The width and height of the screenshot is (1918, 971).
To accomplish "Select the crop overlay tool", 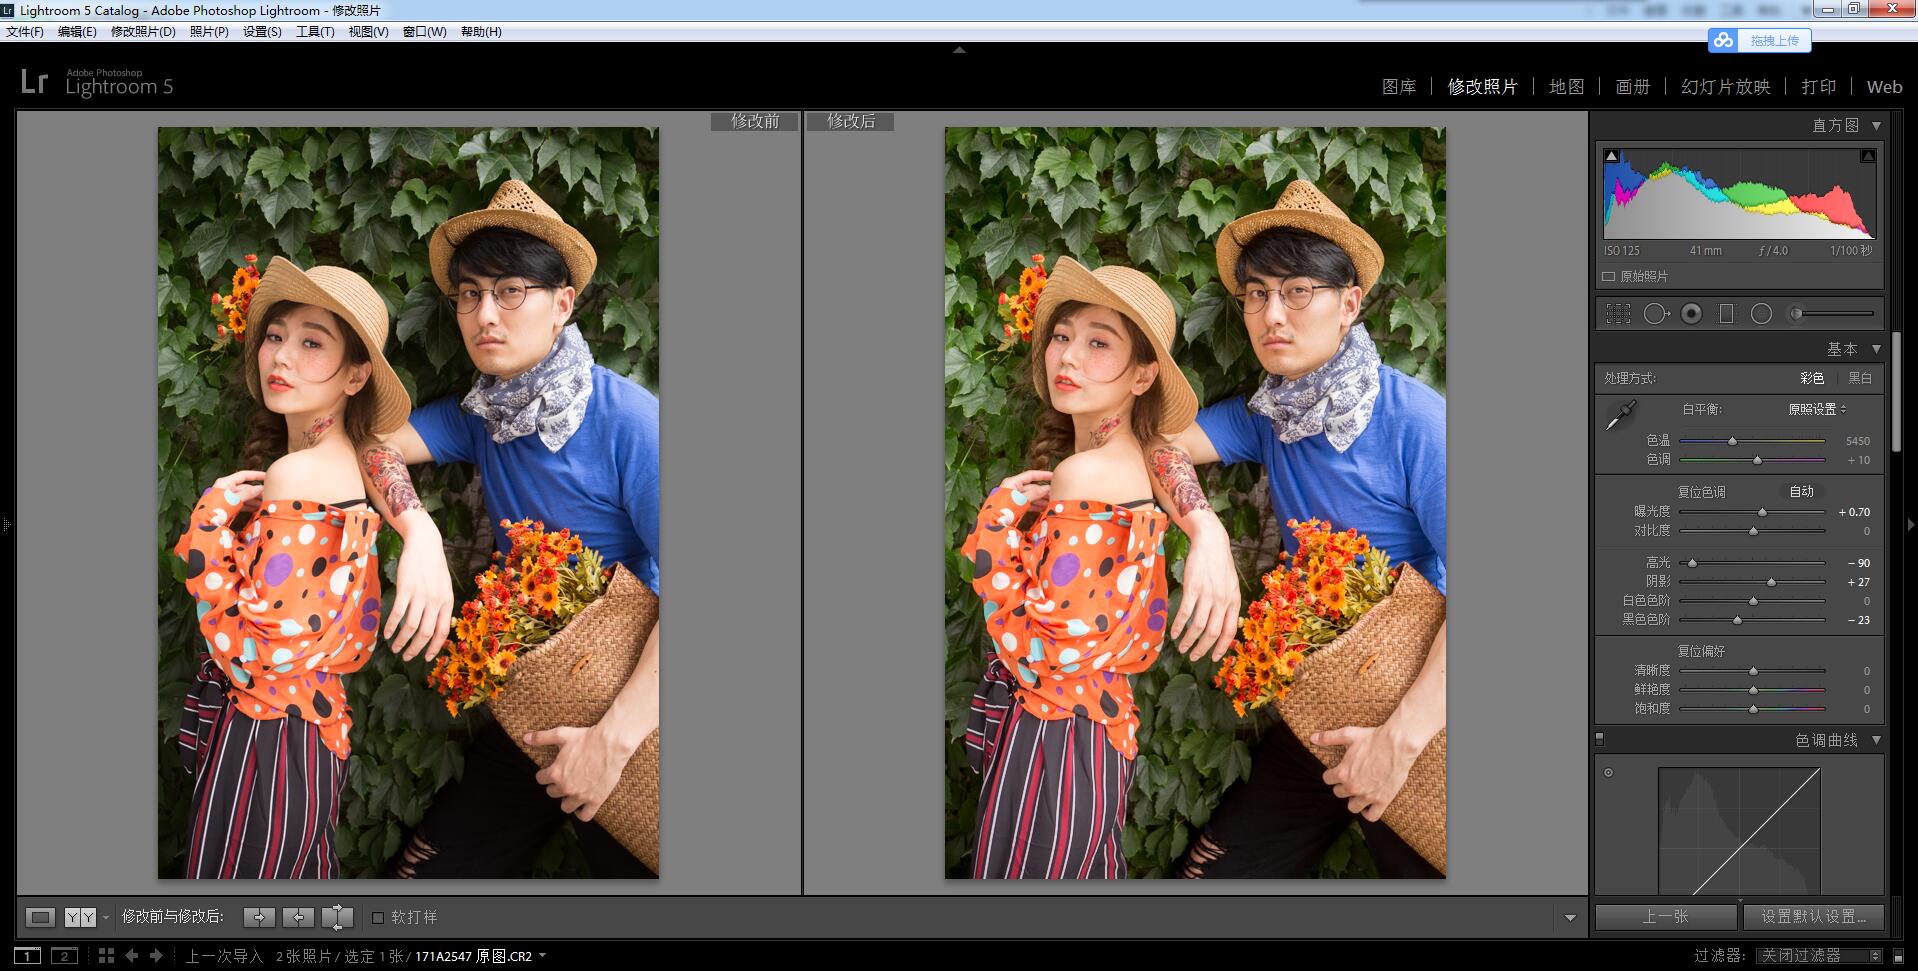I will 1617,314.
